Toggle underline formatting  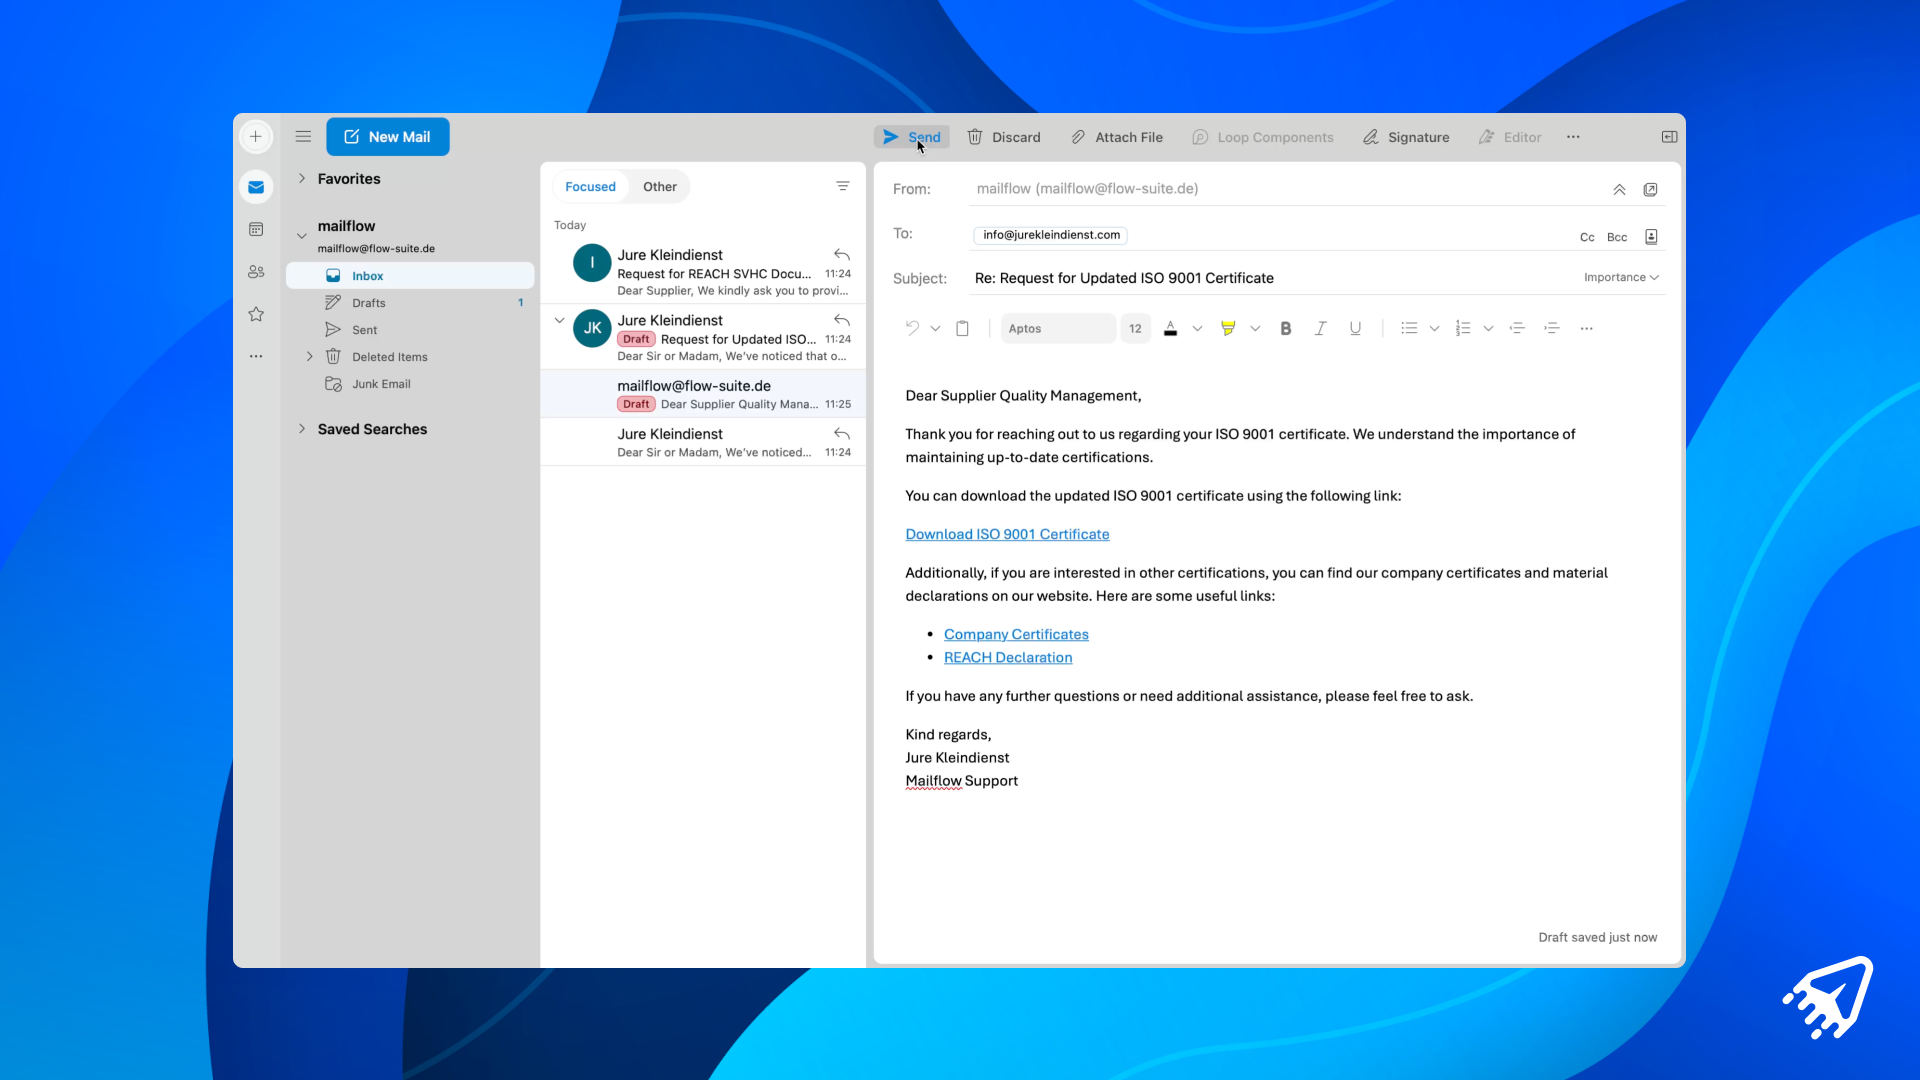1355,328
